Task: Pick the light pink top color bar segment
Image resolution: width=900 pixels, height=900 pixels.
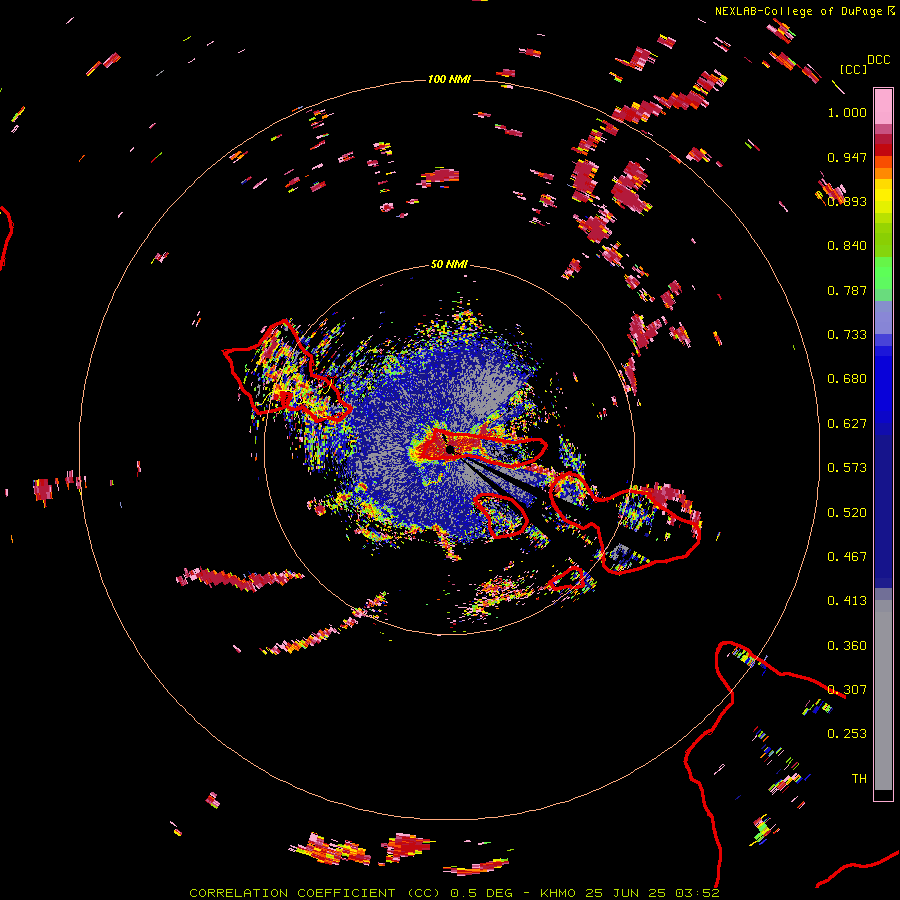Action: click(883, 106)
